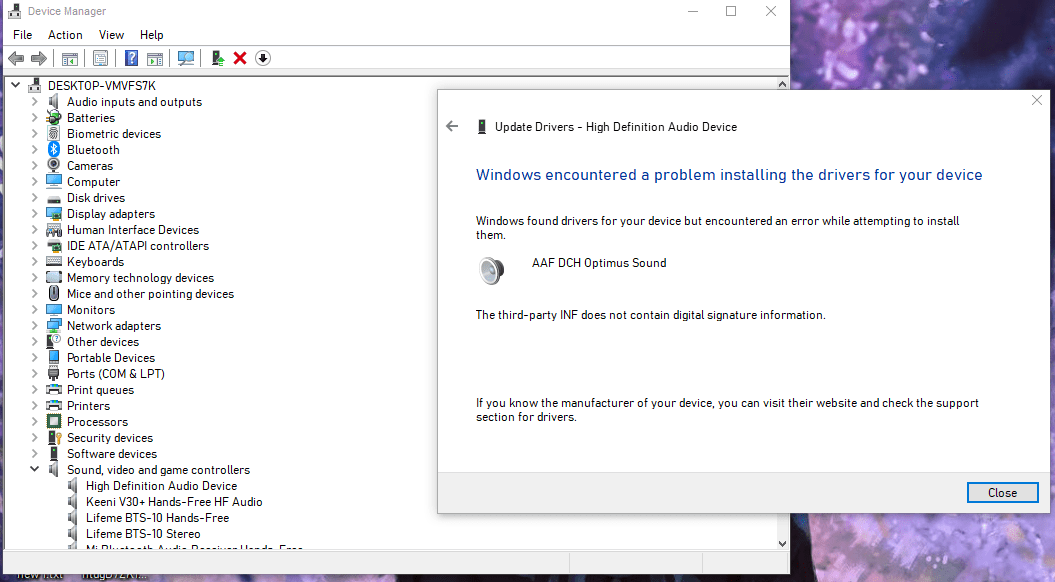The height and width of the screenshot is (582, 1055).
Task: Click scroll down arrow in device tree
Action: tap(782, 544)
